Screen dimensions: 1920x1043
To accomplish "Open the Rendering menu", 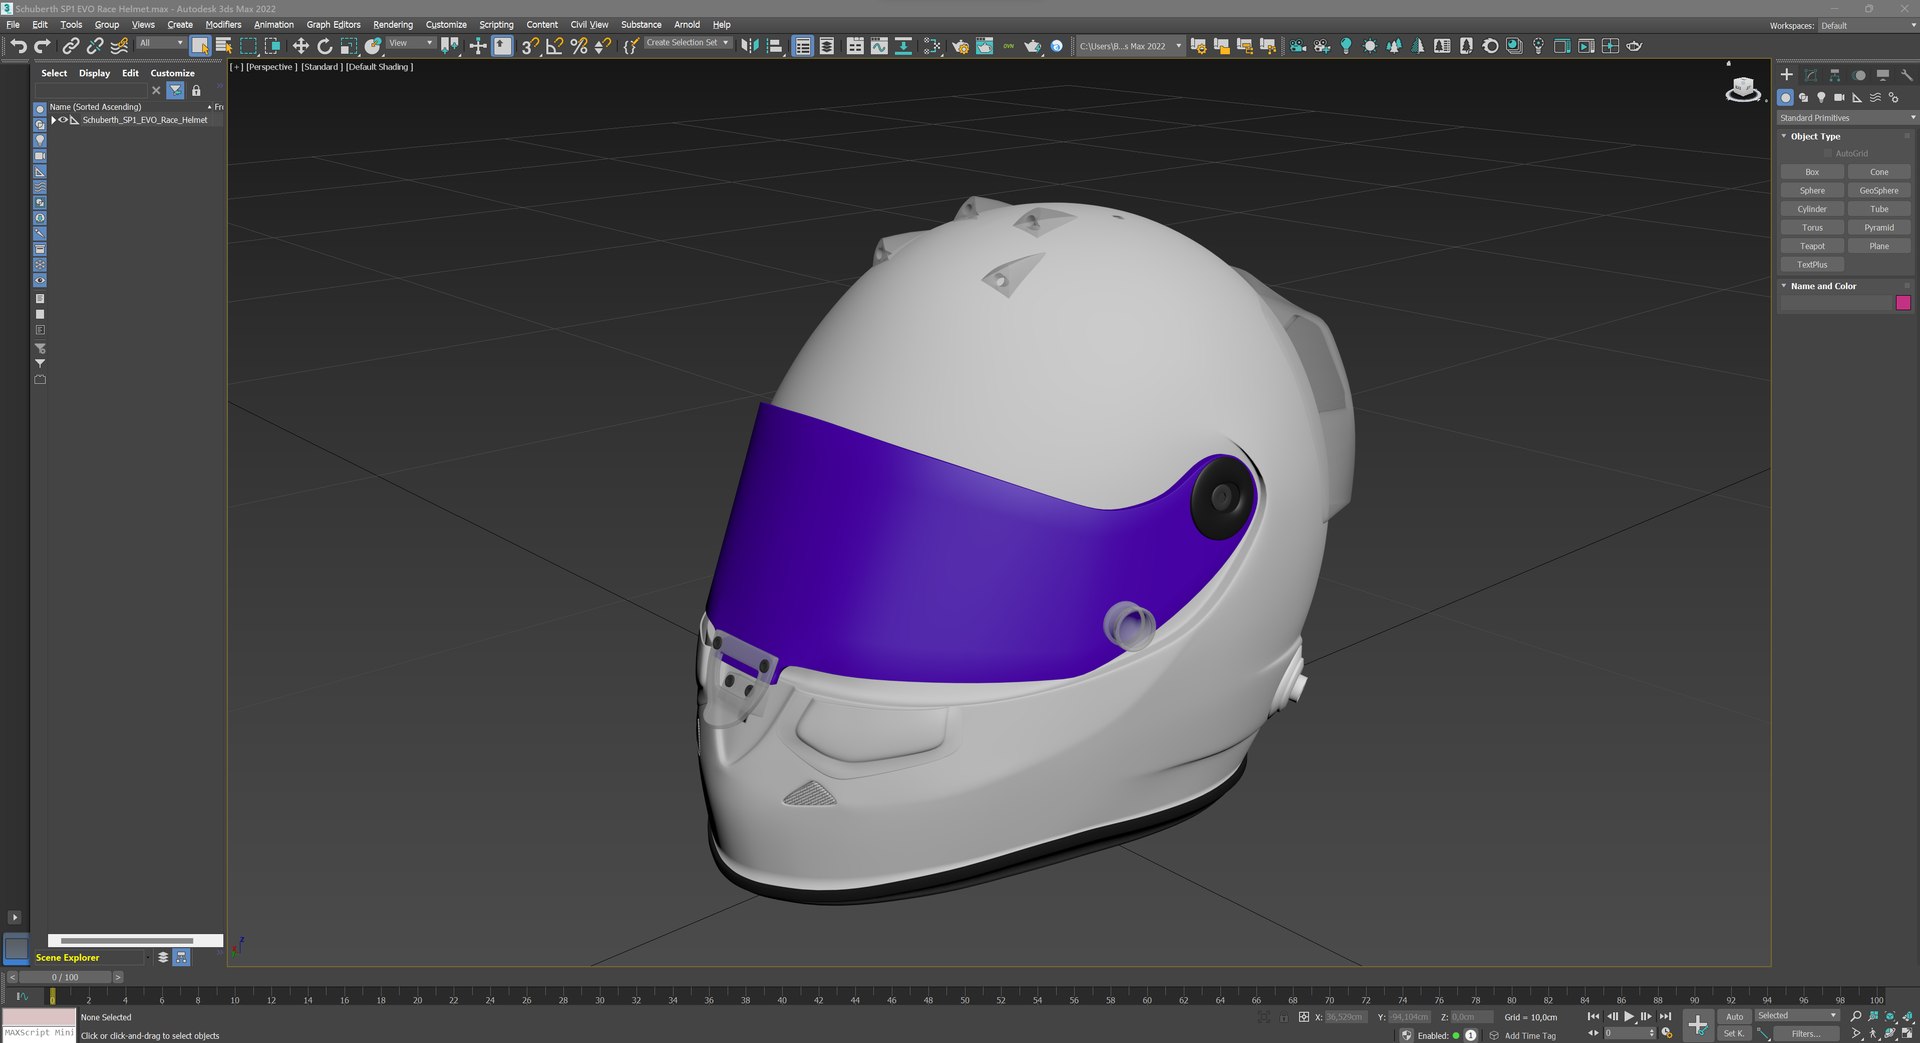I will click(x=393, y=25).
